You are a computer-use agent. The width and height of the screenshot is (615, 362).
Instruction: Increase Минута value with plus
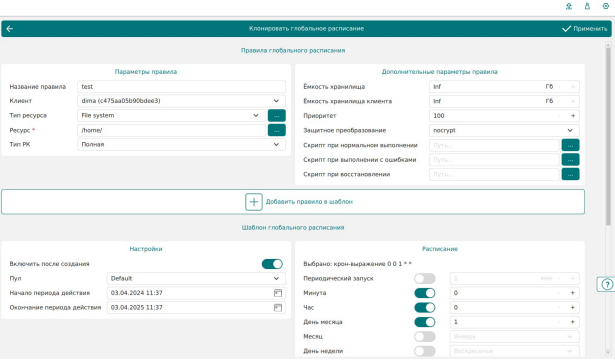point(573,293)
